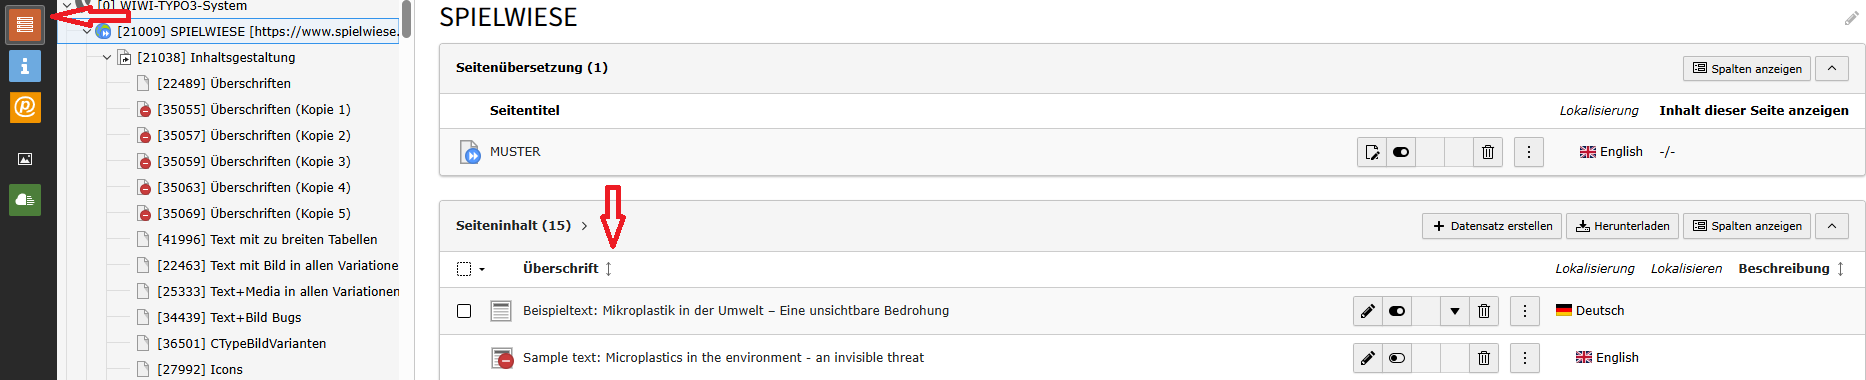Image resolution: width=1866 pixels, height=380 pixels.
Task: Collapse the Seiteninhalt panel
Action: (x=1832, y=226)
